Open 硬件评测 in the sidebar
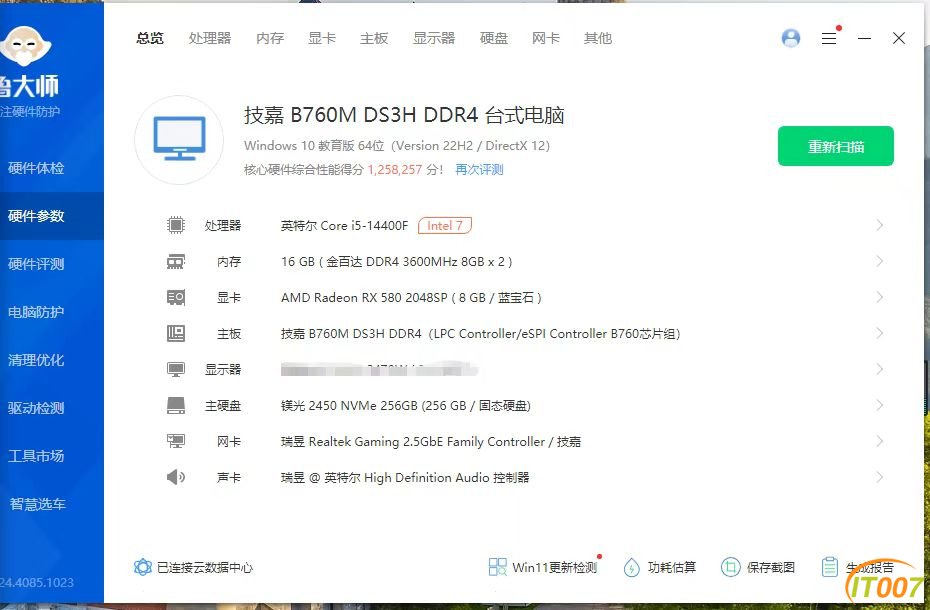Viewport: 930px width, 610px height. pyautogui.click(x=36, y=264)
